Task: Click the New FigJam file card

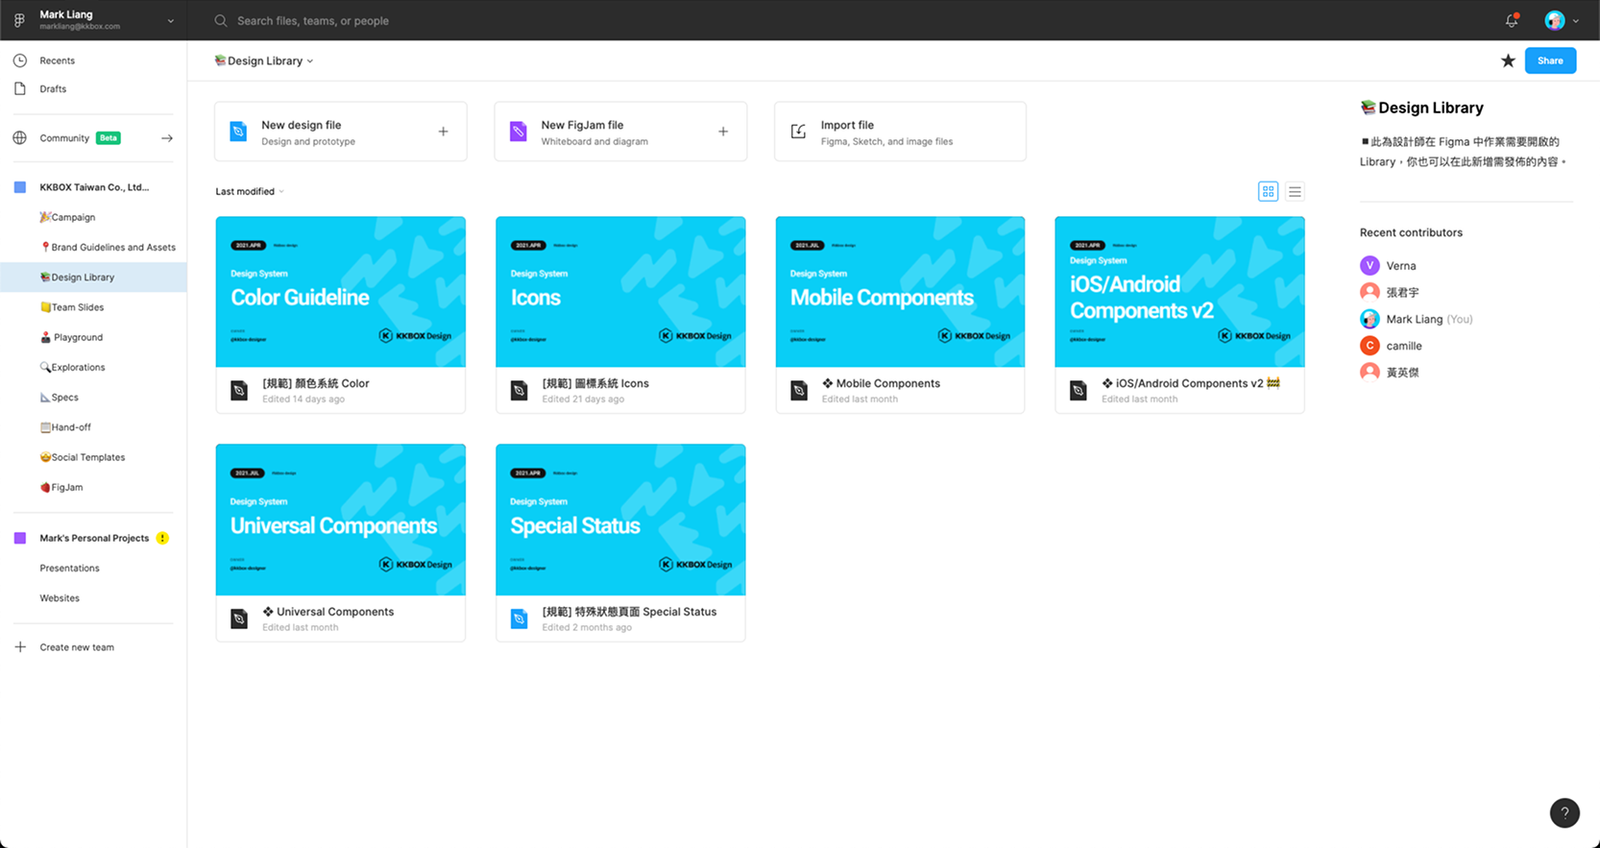Action: click(x=621, y=131)
